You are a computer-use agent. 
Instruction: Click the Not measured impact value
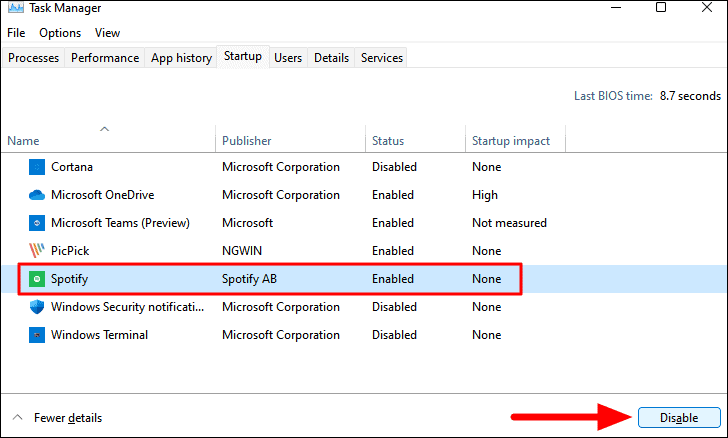tap(509, 223)
